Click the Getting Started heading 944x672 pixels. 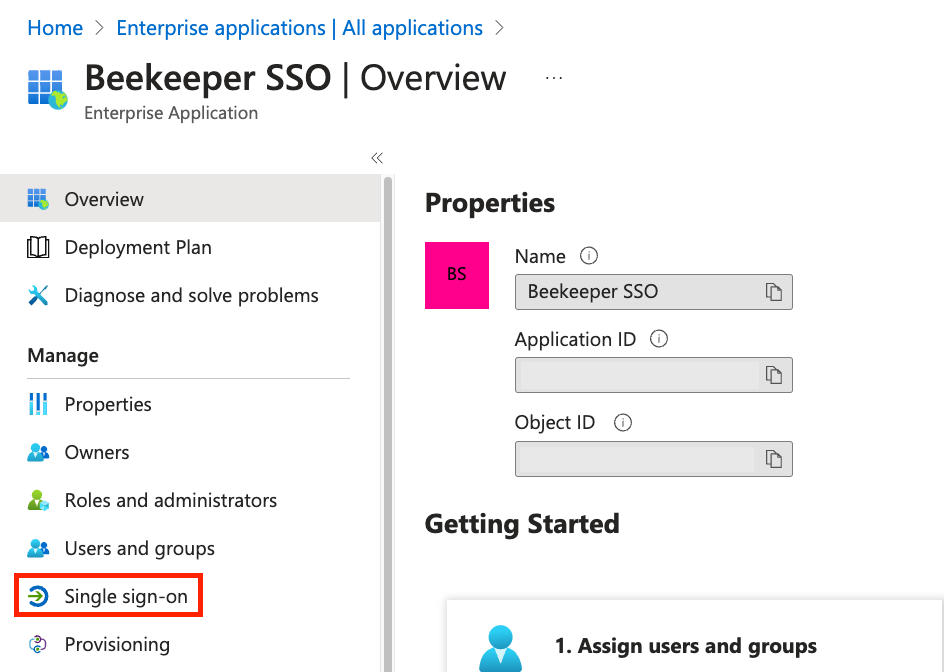coord(522,523)
